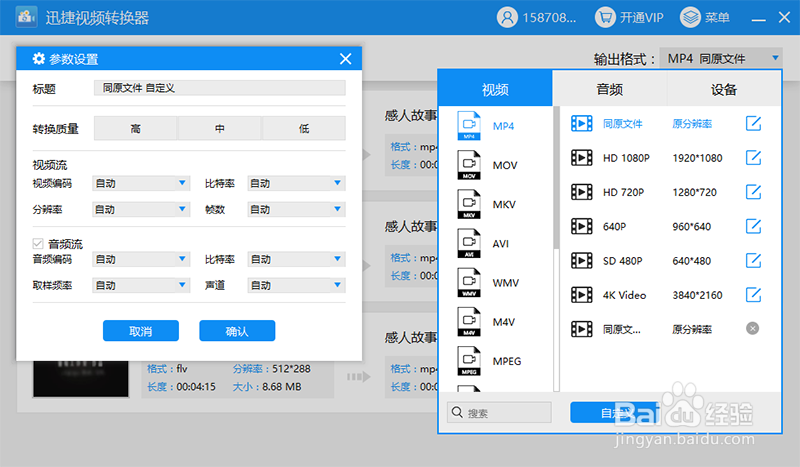This screenshot has width=800, height=467.
Task: Expand the 输出格式 dropdown
Action: pyautogui.click(x=720, y=58)
